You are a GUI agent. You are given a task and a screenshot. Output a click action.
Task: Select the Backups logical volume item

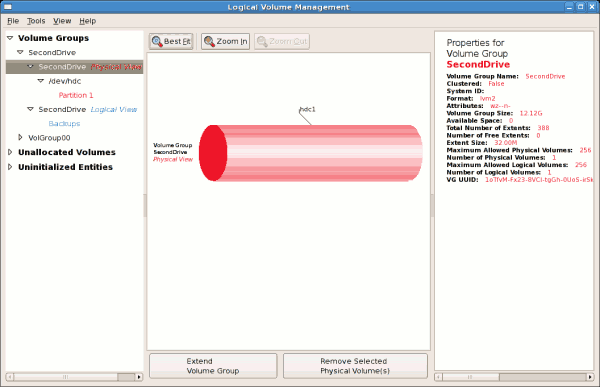pyautogui.click(x=64, y=124)
